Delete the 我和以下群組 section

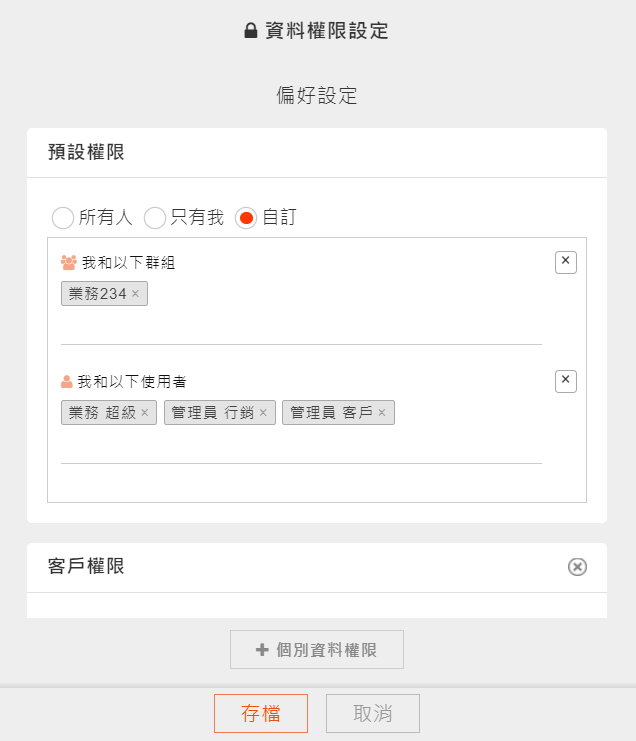click(566, 262)
